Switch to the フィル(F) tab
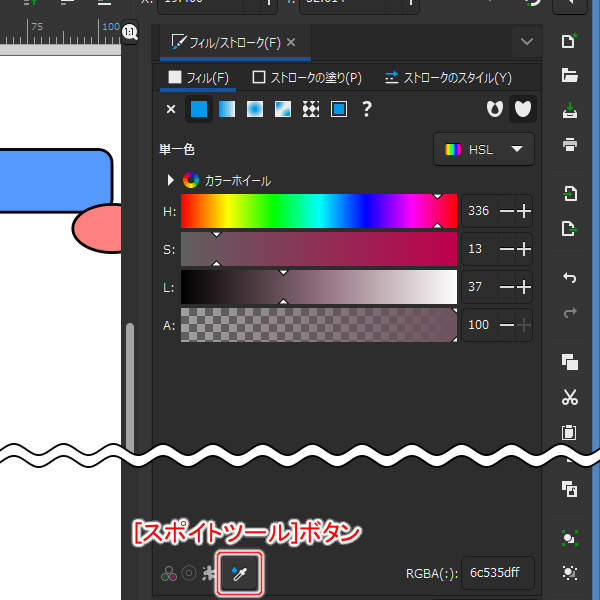The width and height of the screenshot is (600, 600). pos(198,78)
